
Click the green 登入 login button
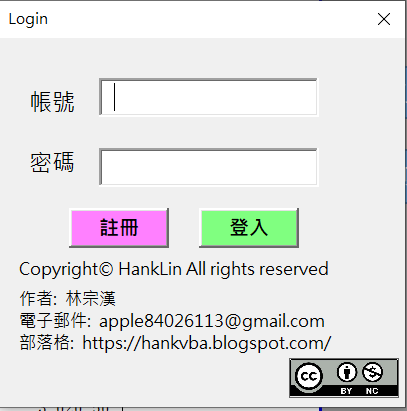pos(249,228)
